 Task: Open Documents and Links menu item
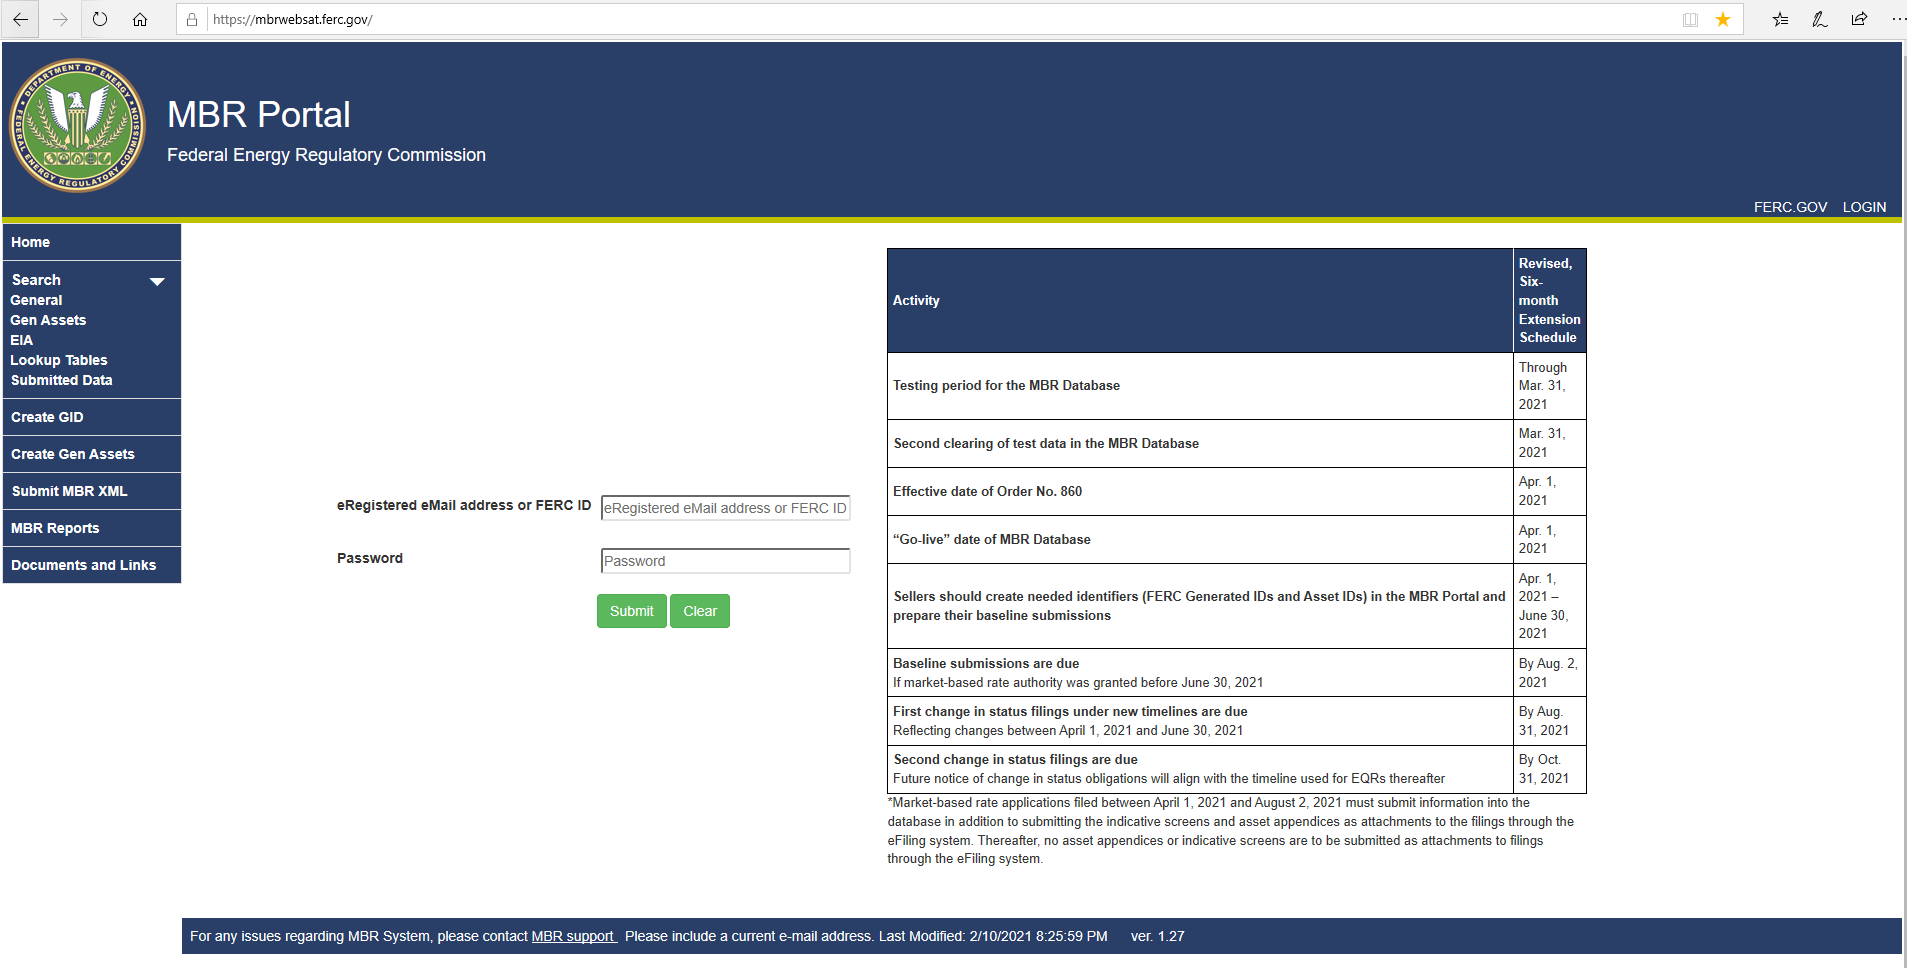pyautogui.click(x=92, y=565)
